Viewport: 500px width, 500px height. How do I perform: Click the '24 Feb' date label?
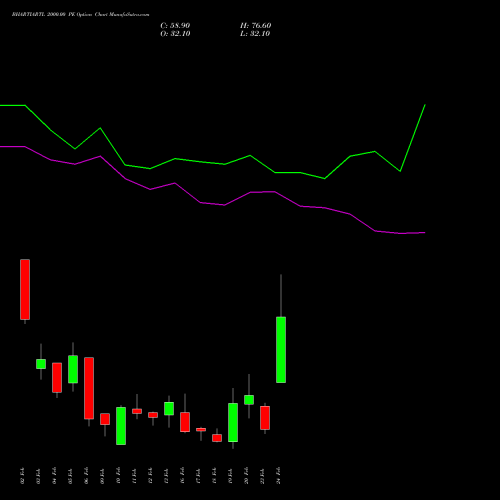pyautogui.click(x=278, y=476)
